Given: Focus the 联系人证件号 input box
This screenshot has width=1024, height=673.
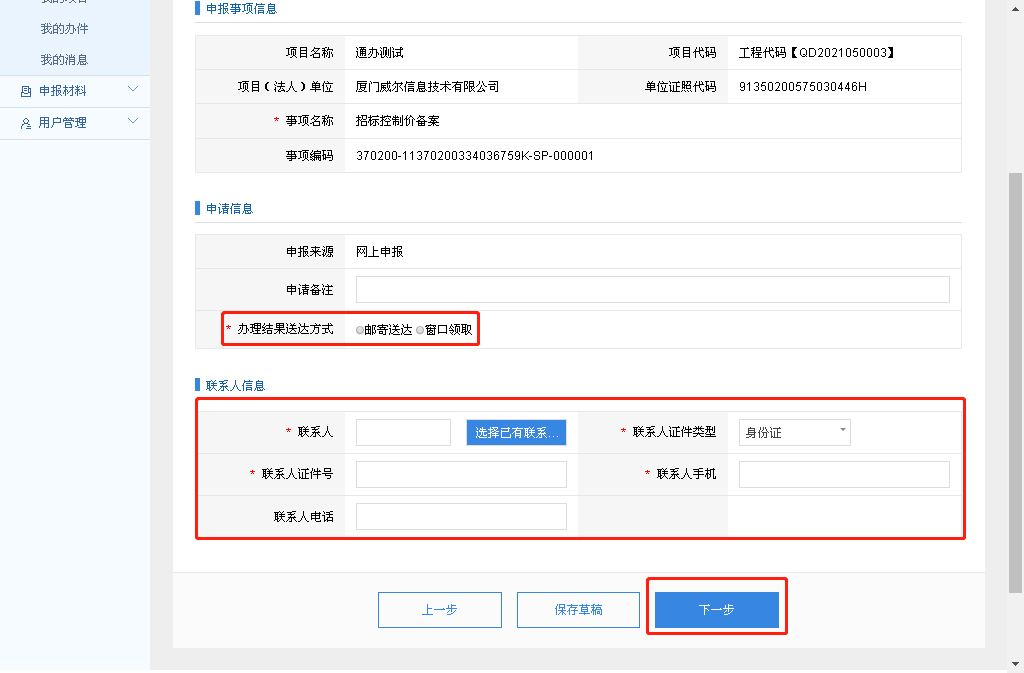Looking at the screenshot, I should (461, 475).
